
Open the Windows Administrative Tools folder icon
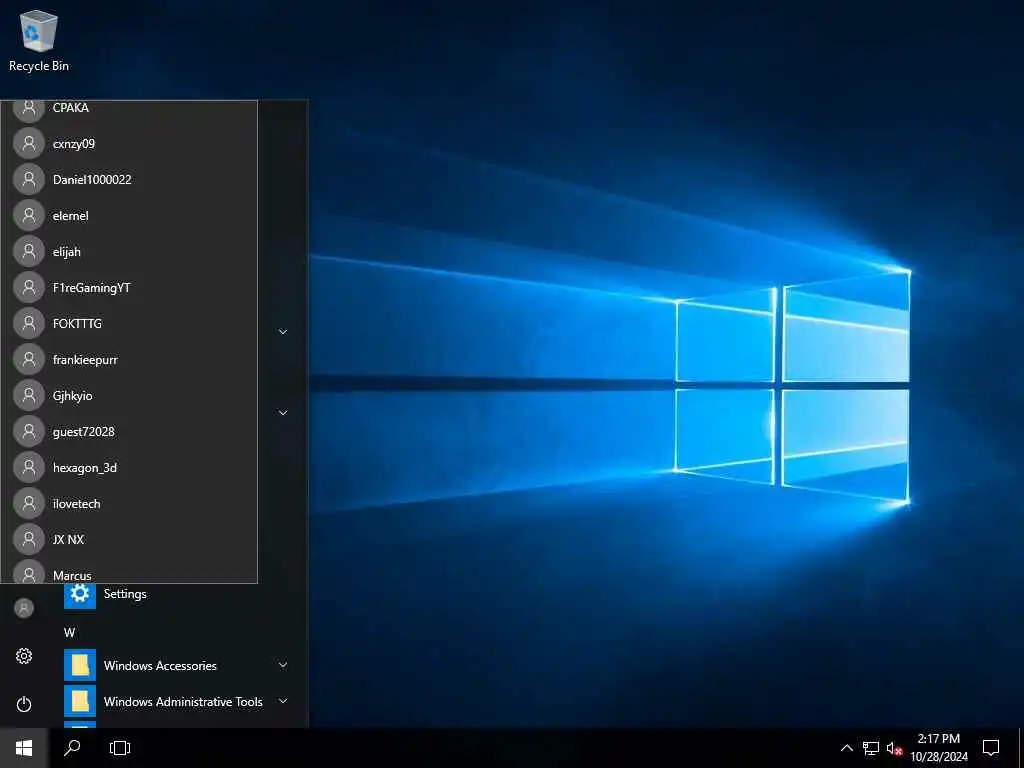[x=80, y=701]
